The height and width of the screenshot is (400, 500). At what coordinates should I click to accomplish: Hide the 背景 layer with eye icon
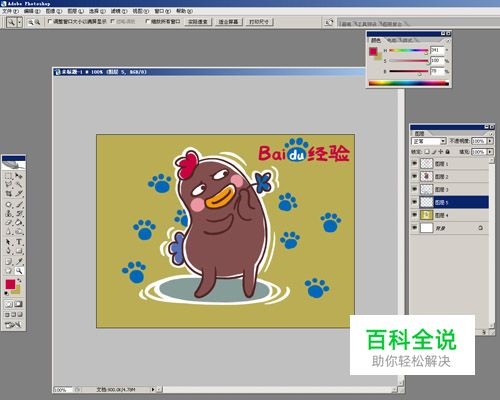tap(414, 228)
